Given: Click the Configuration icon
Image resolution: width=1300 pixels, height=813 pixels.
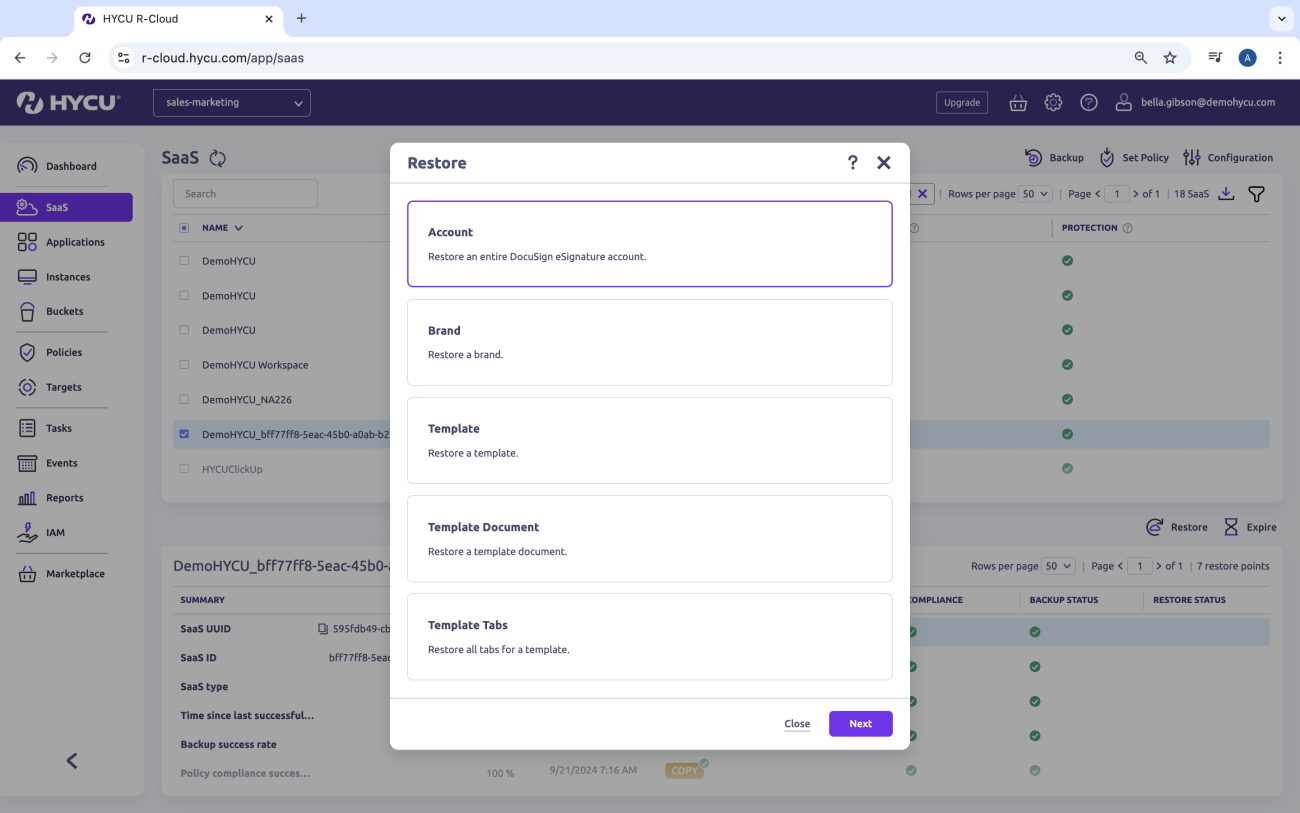Looking at the screenshot, I should coord(1191,157).
